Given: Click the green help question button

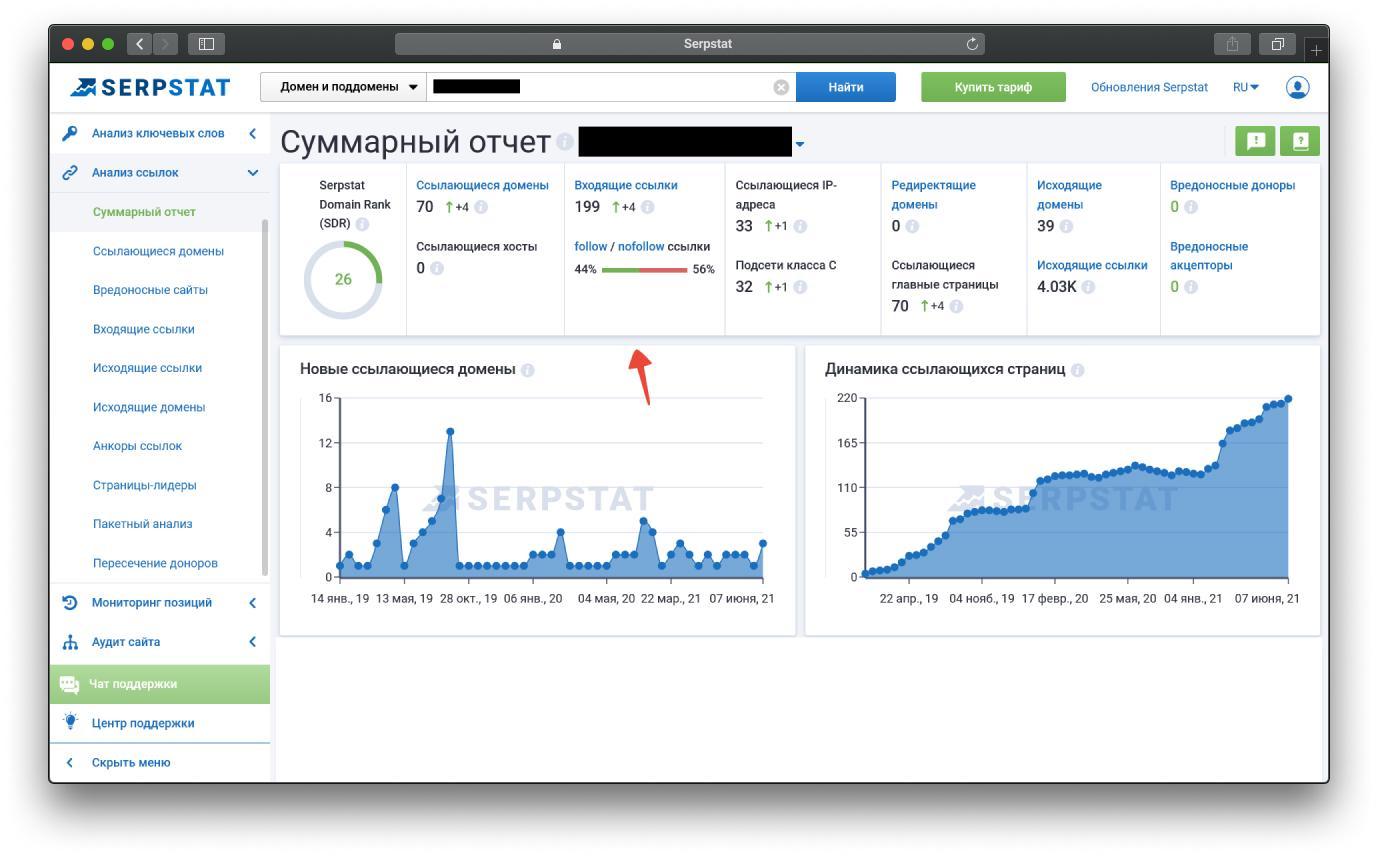Looking at the screenshot, I should tap(1300, 141).
